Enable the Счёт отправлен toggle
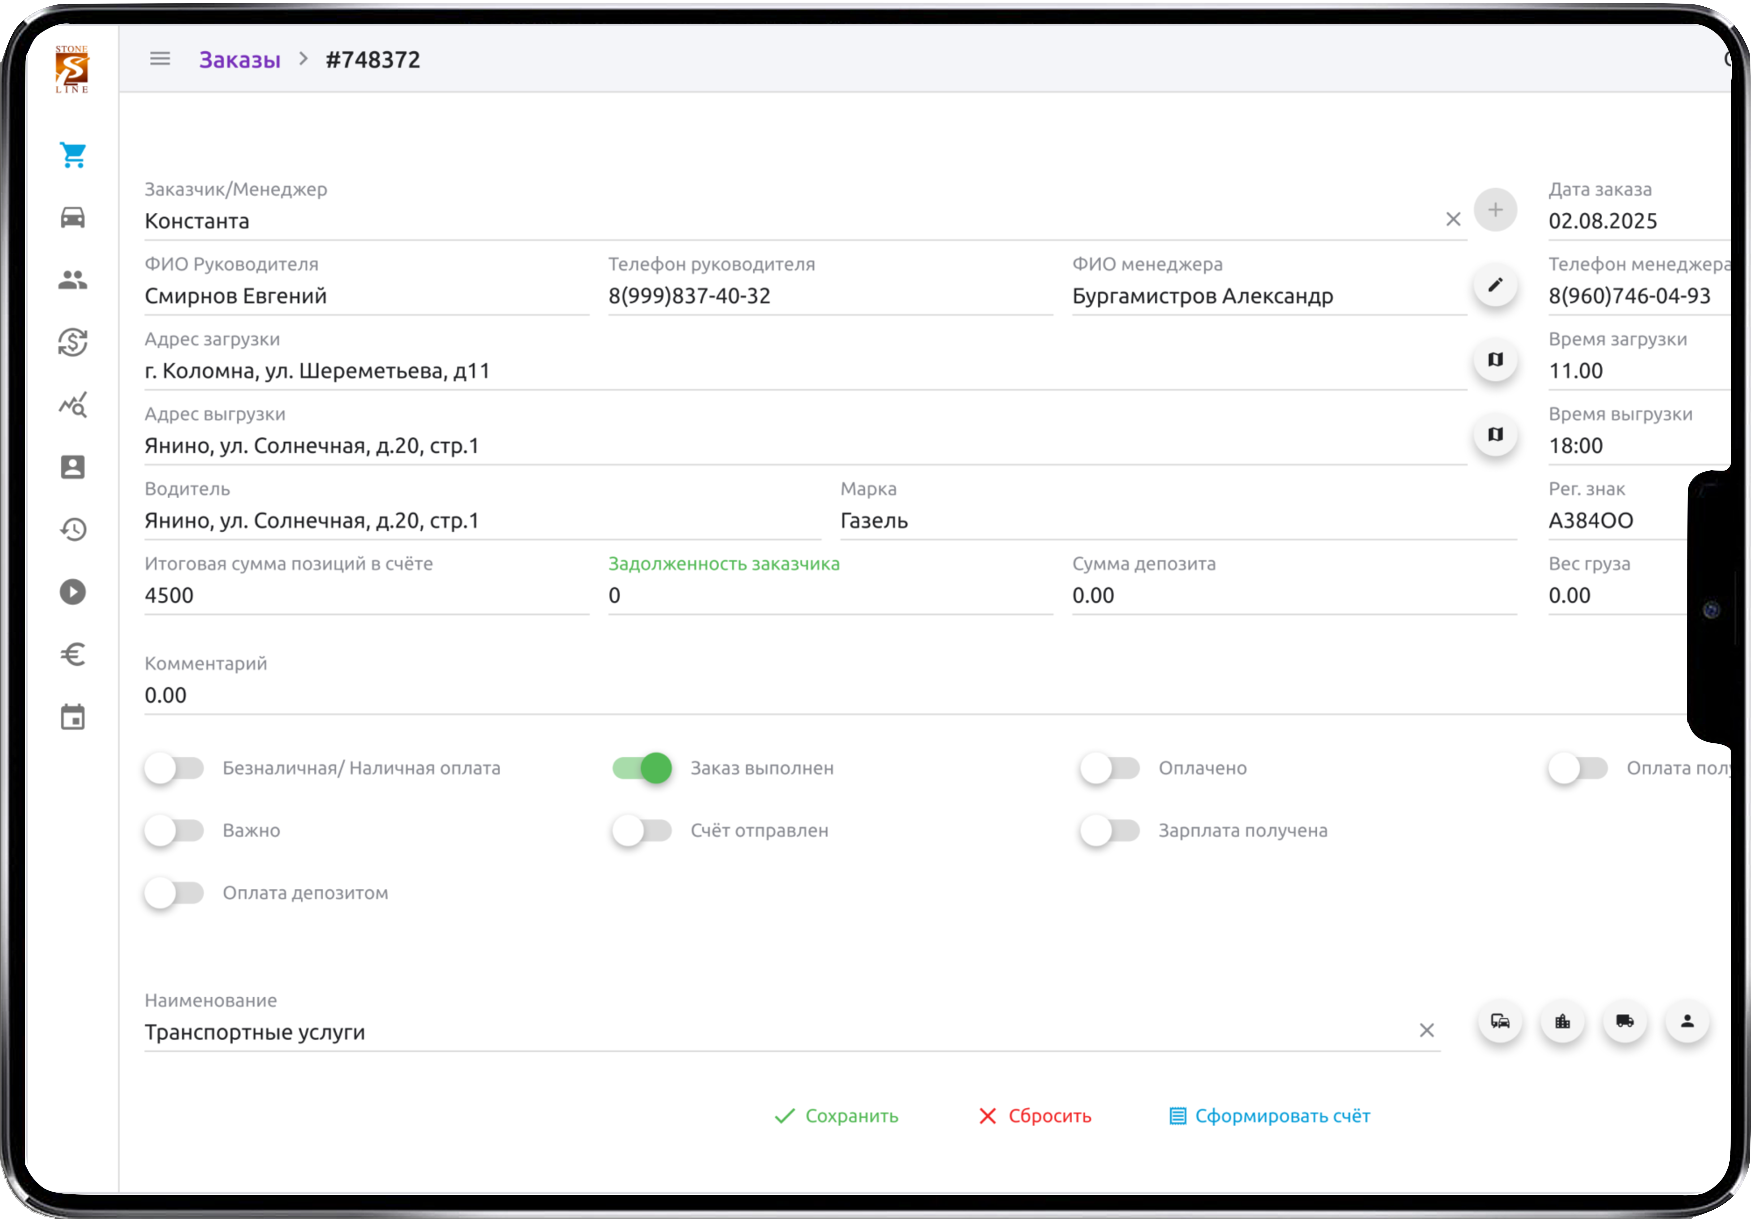This screenshot has width=1753, height=1219. pyautogui.click(x=642, y=830)
